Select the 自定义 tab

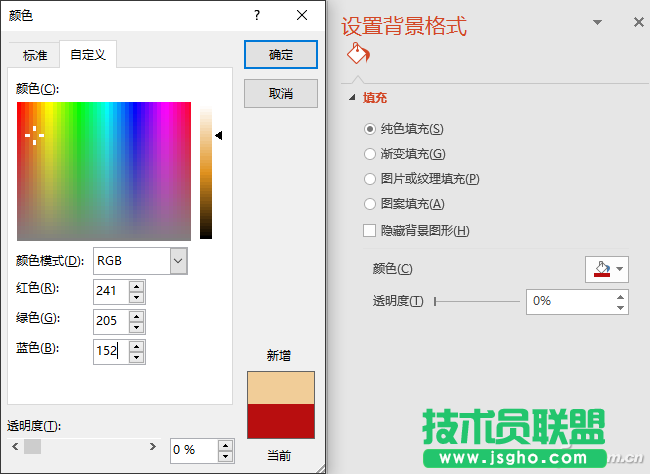(x=88, y=55)
